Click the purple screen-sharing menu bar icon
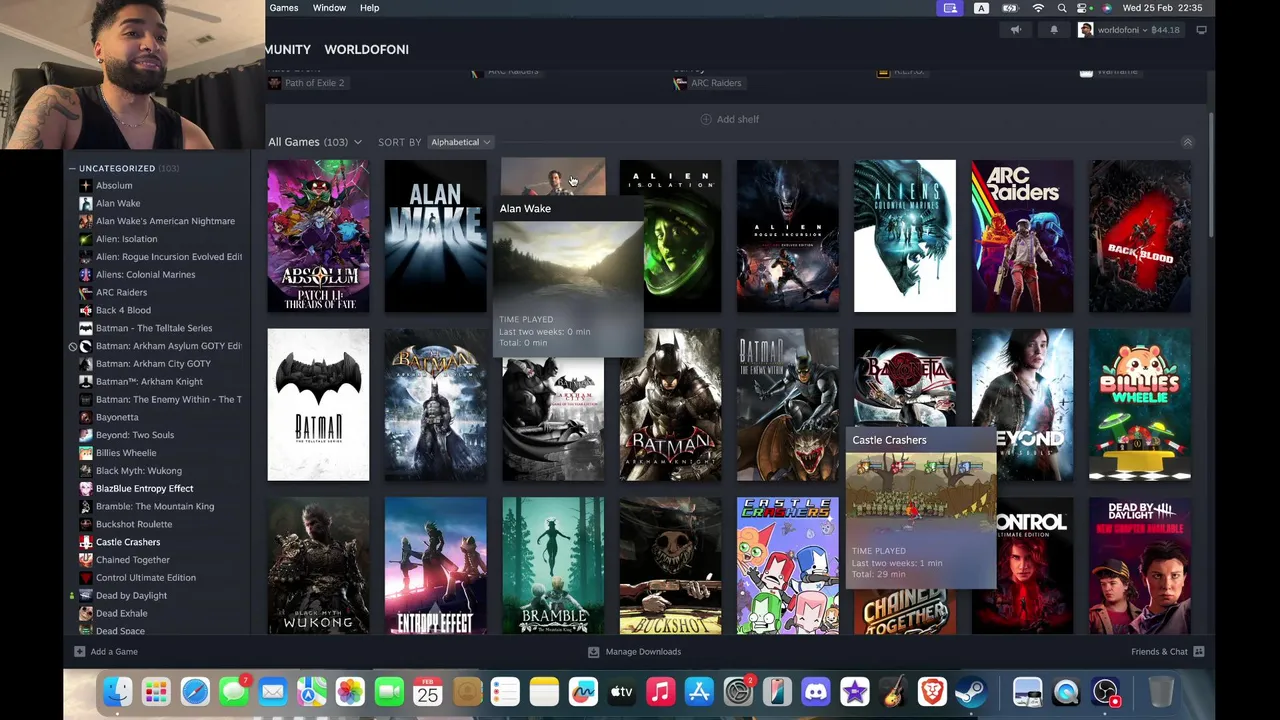 (950, 8)
